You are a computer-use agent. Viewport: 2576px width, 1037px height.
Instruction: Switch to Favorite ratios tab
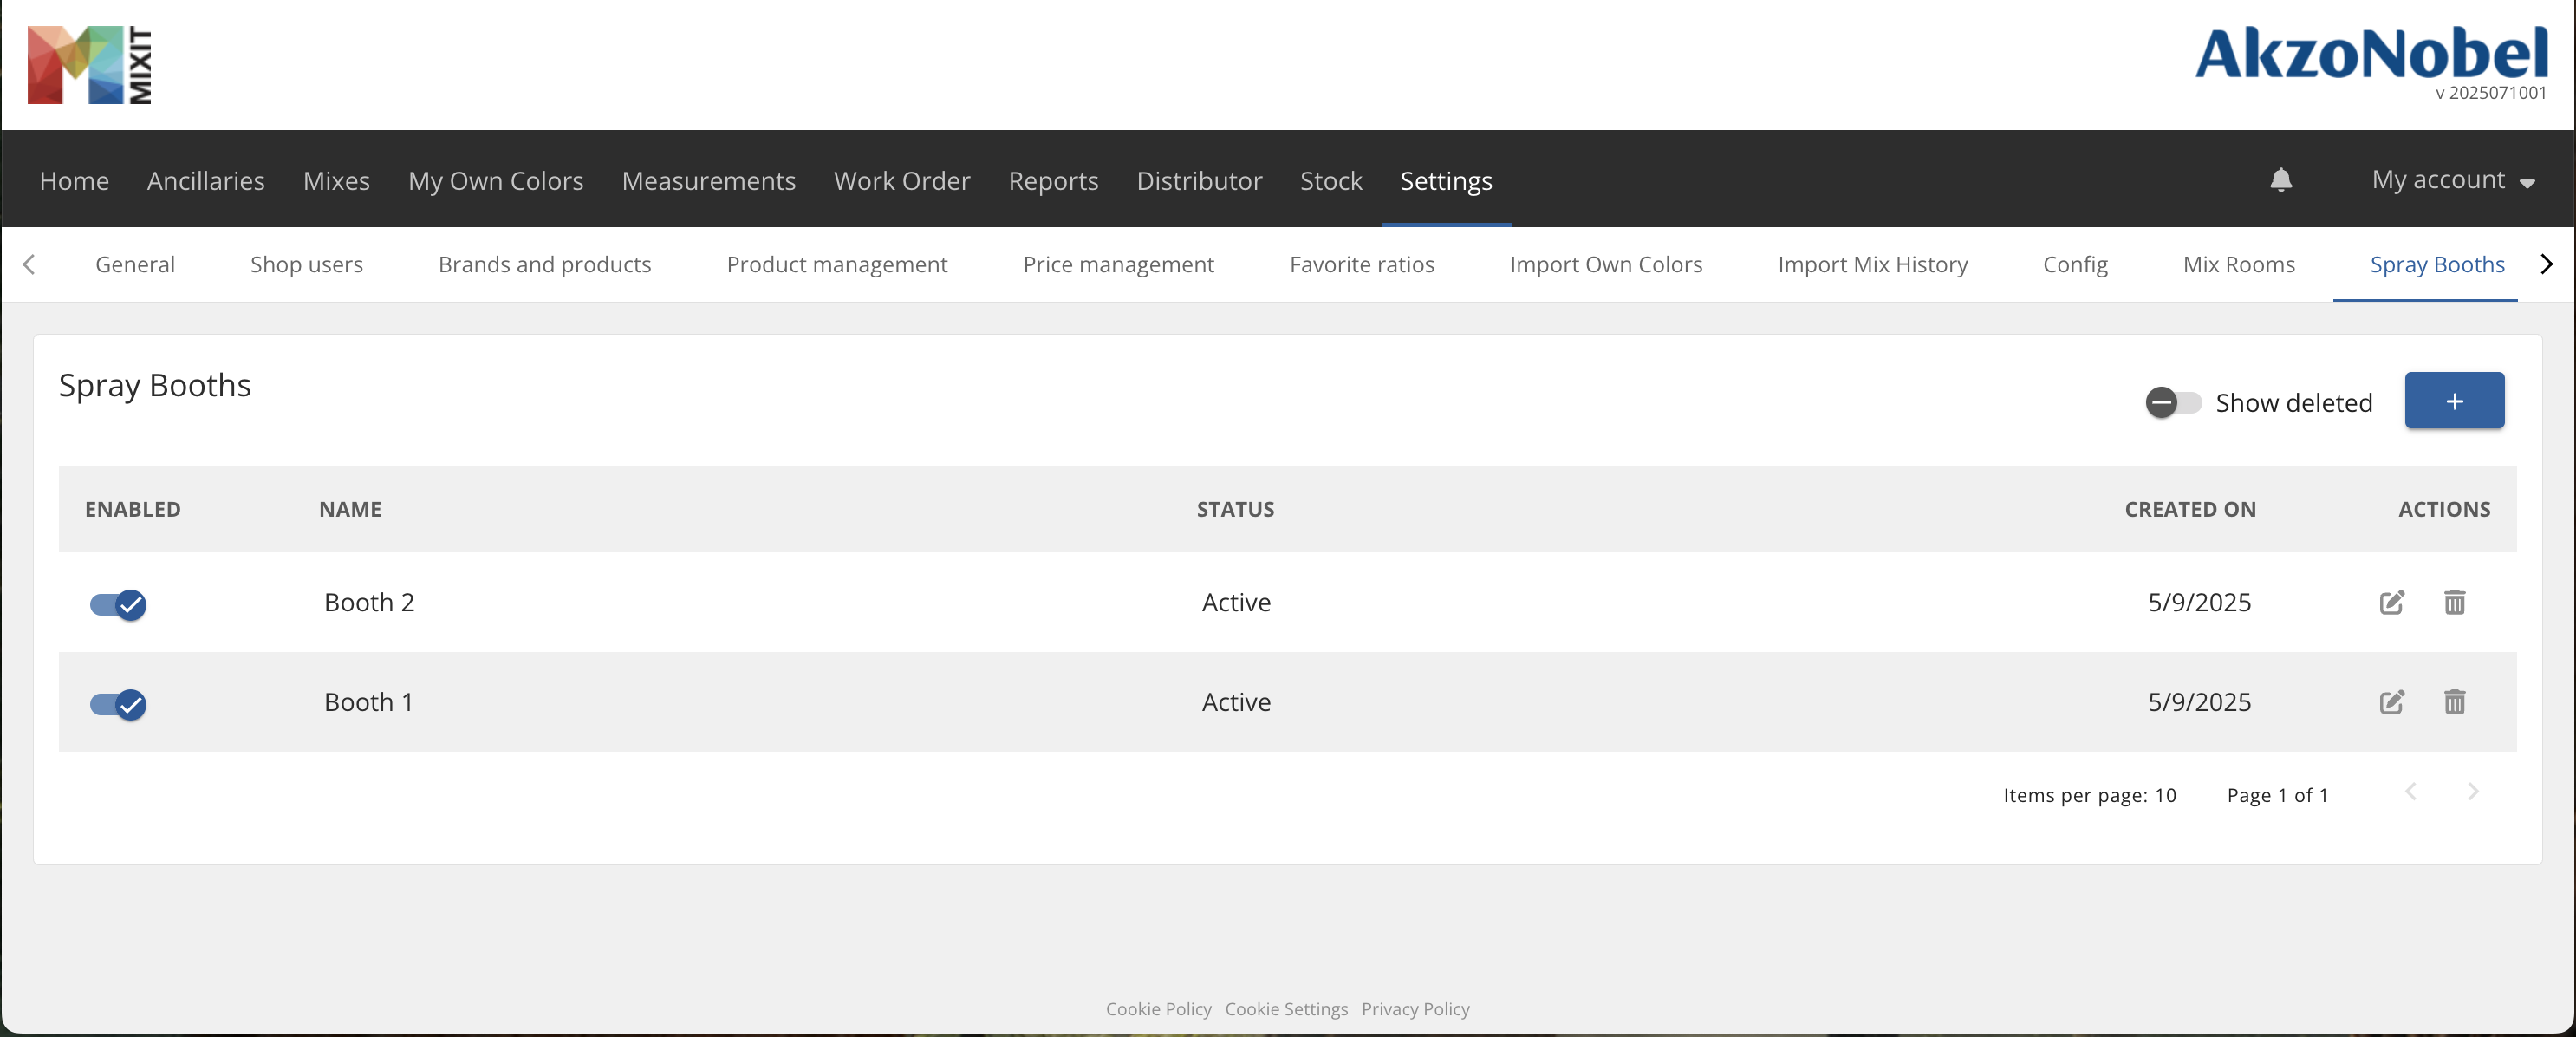point(1361,264)
